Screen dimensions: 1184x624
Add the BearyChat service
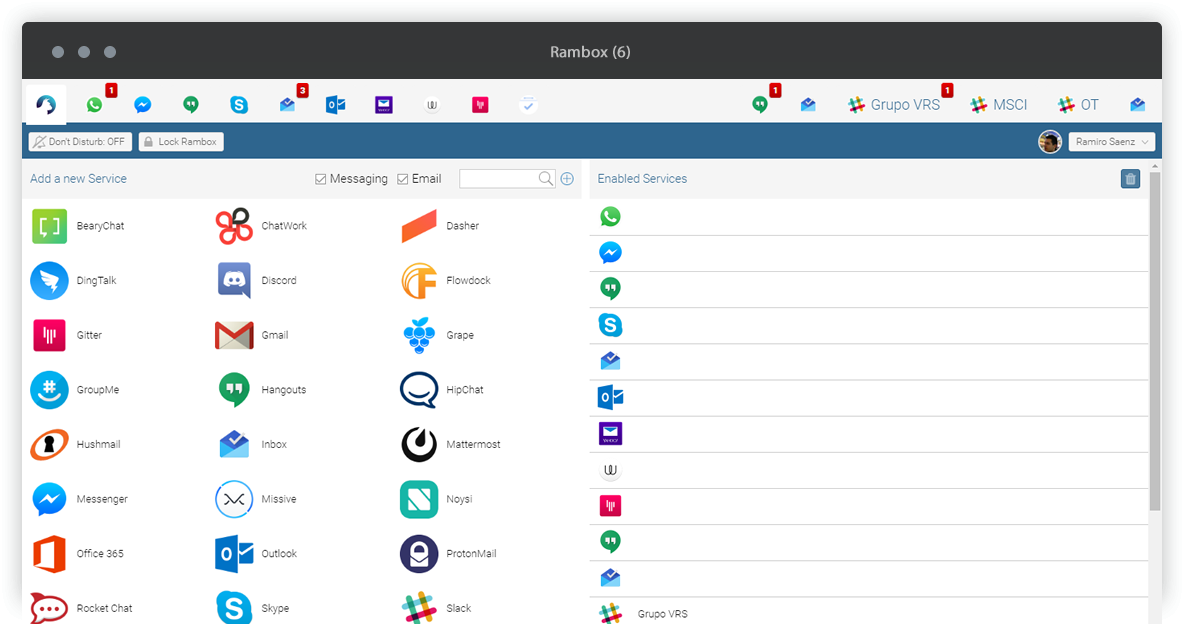(78, 226)
